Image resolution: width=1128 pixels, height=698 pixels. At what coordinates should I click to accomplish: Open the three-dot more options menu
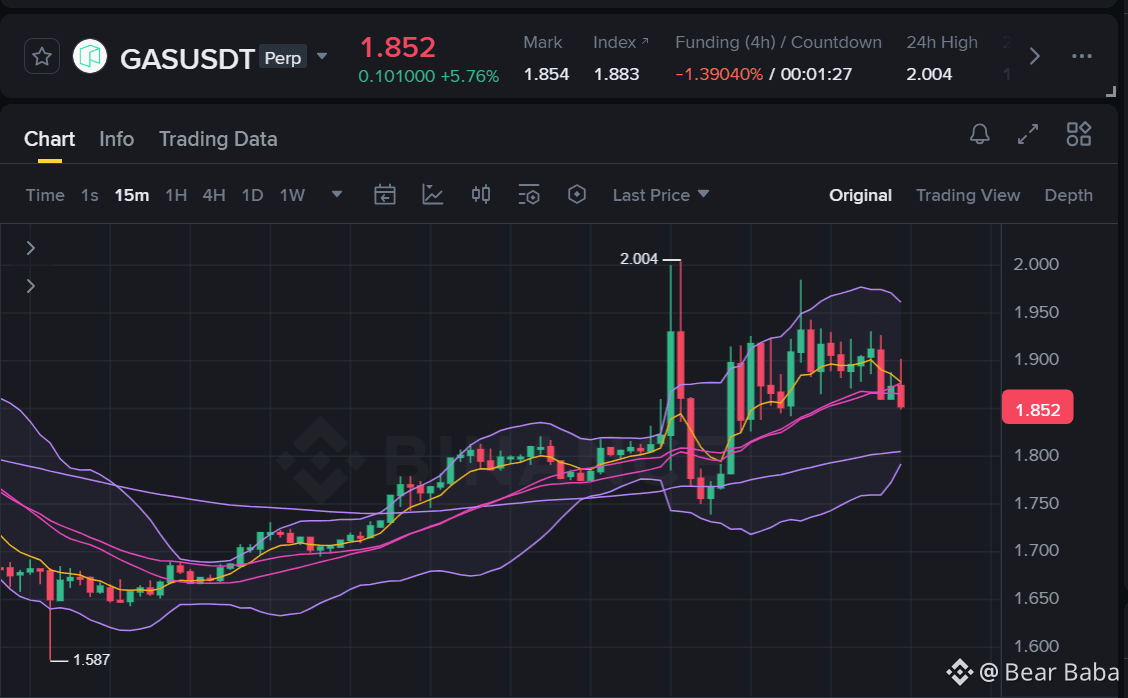point(1081,56)
